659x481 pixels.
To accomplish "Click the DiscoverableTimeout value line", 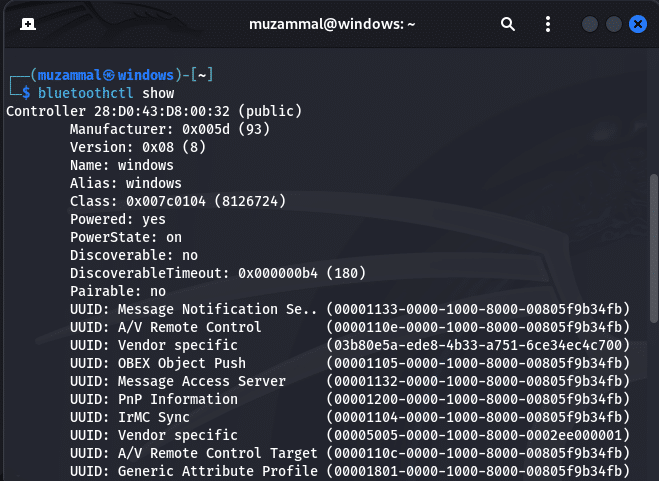I will pos(217,273).
